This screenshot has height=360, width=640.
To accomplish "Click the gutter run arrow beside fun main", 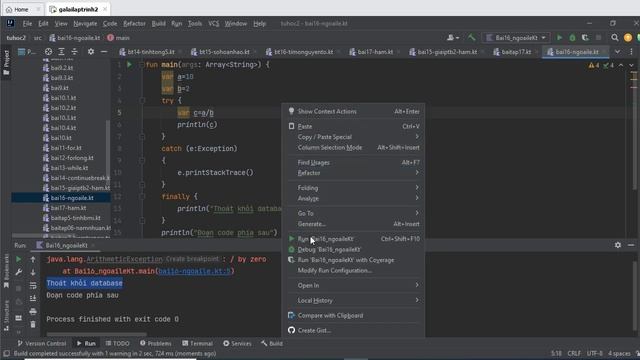I will point(129,64).
